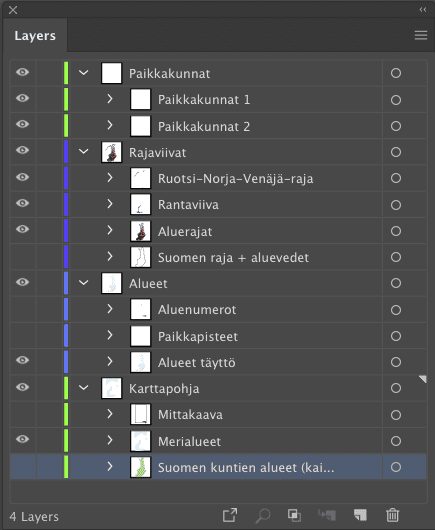
Task: Collapse the Karttapohja layer group
Action: tap(83, 387)
